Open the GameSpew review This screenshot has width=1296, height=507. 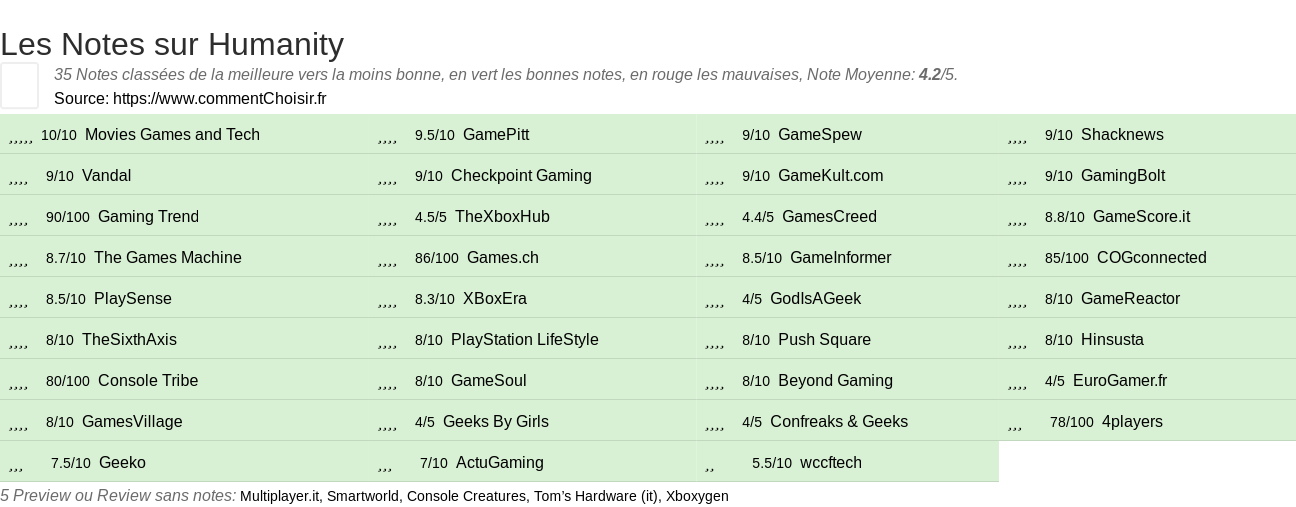[x=819, y=135]
